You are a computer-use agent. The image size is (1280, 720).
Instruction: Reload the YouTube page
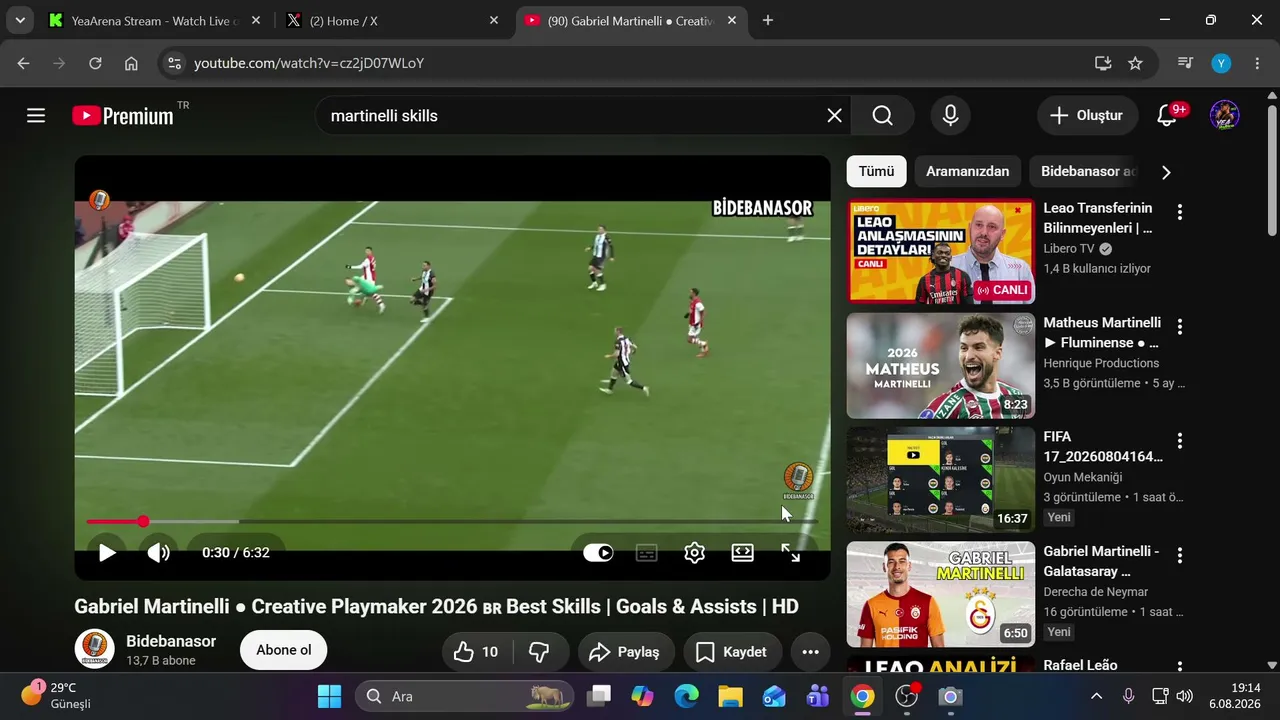tap(95, 63)
